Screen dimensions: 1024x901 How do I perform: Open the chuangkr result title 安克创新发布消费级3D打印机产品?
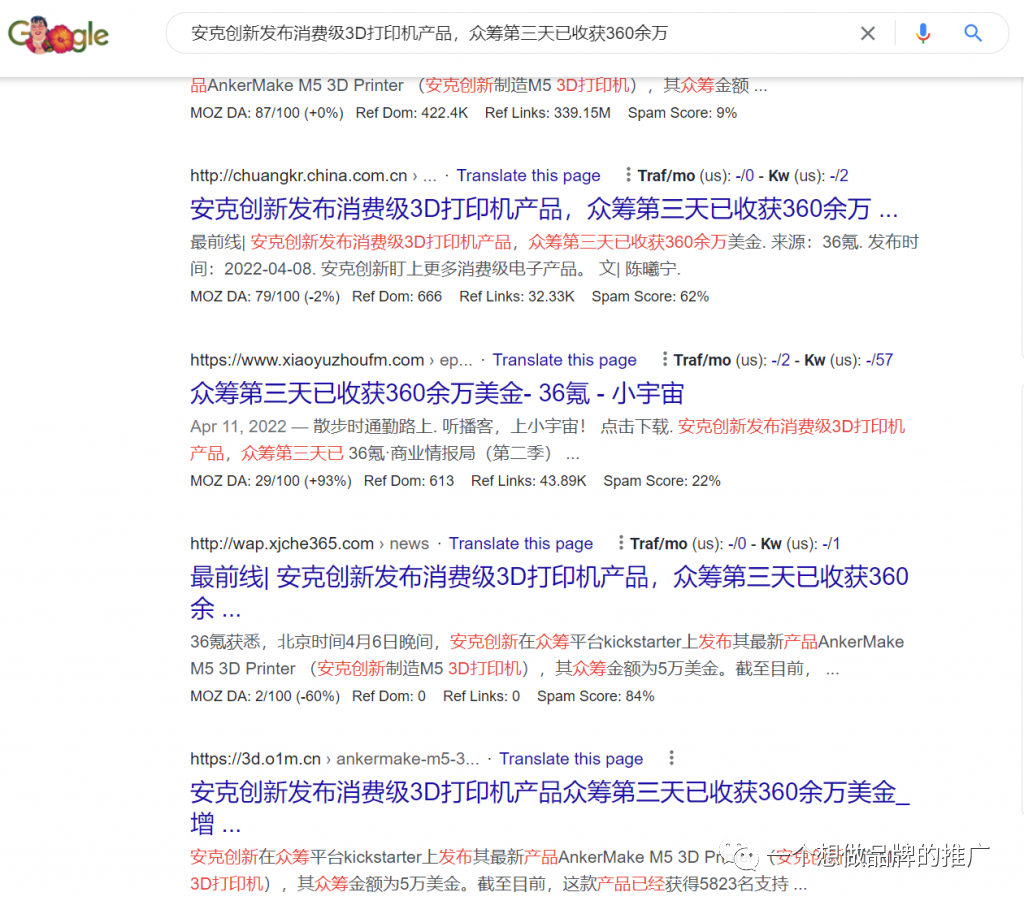pos(543,209)
